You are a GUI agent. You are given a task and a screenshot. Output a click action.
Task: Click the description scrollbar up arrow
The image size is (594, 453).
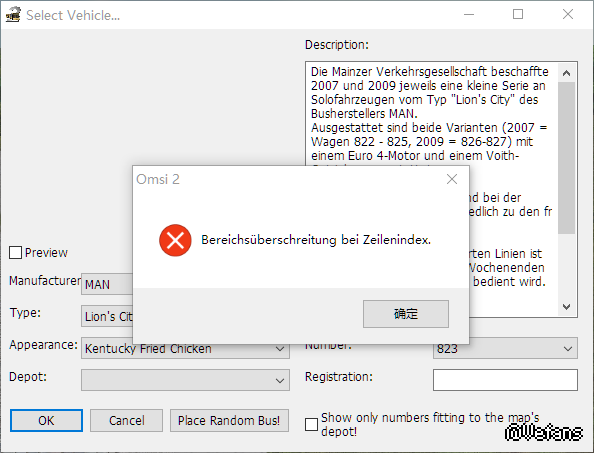[x=566, y=73]
